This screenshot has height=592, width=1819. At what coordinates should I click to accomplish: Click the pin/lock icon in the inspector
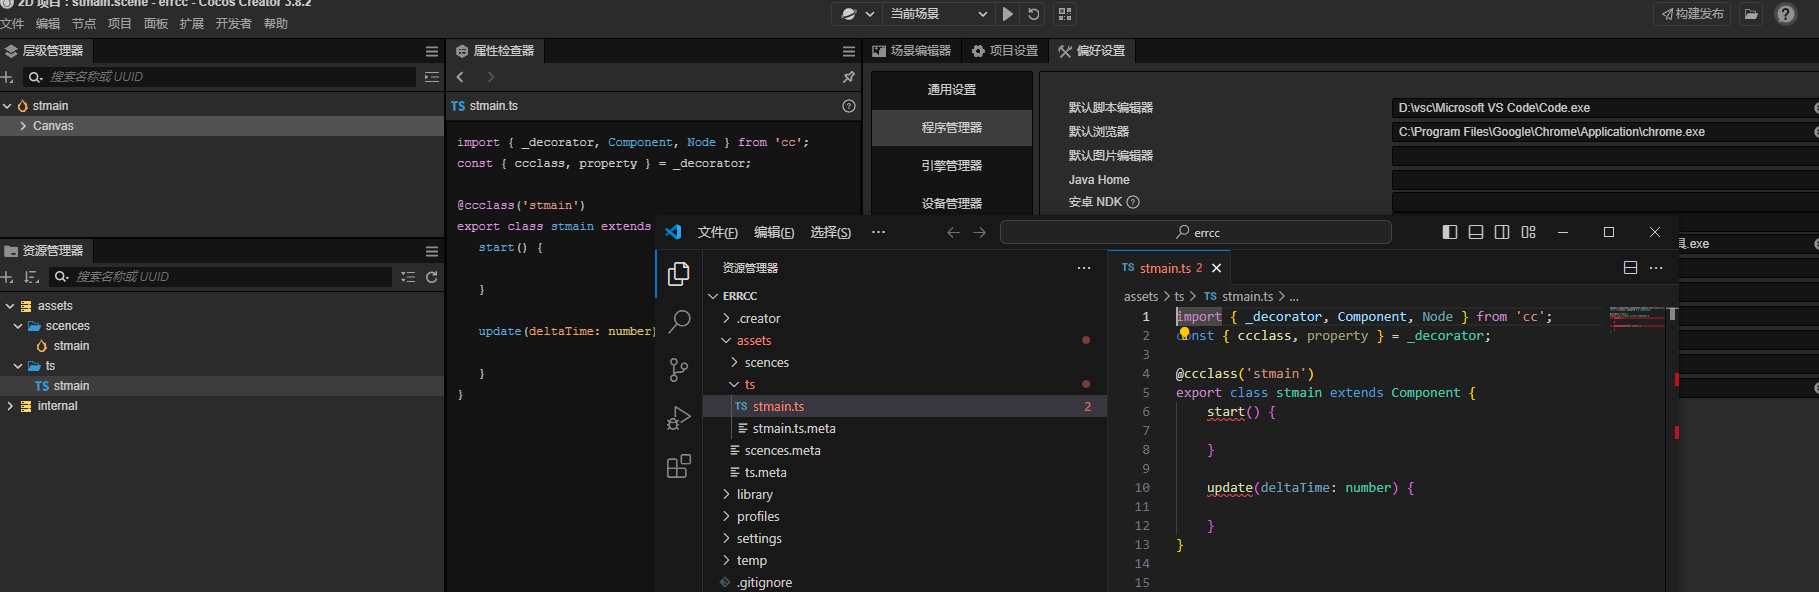(x=849, y=77)
